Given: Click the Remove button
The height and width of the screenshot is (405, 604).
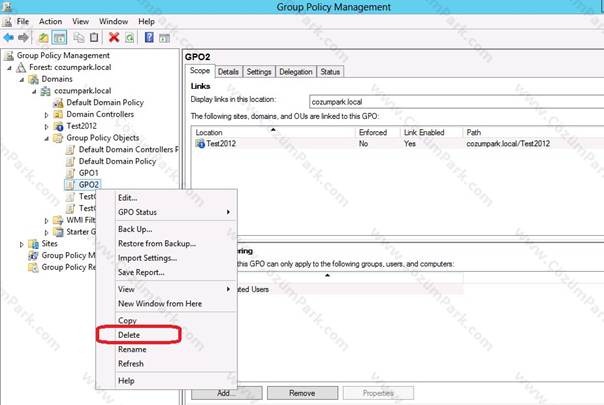Looking at the screenshot, I should point(302,393).
